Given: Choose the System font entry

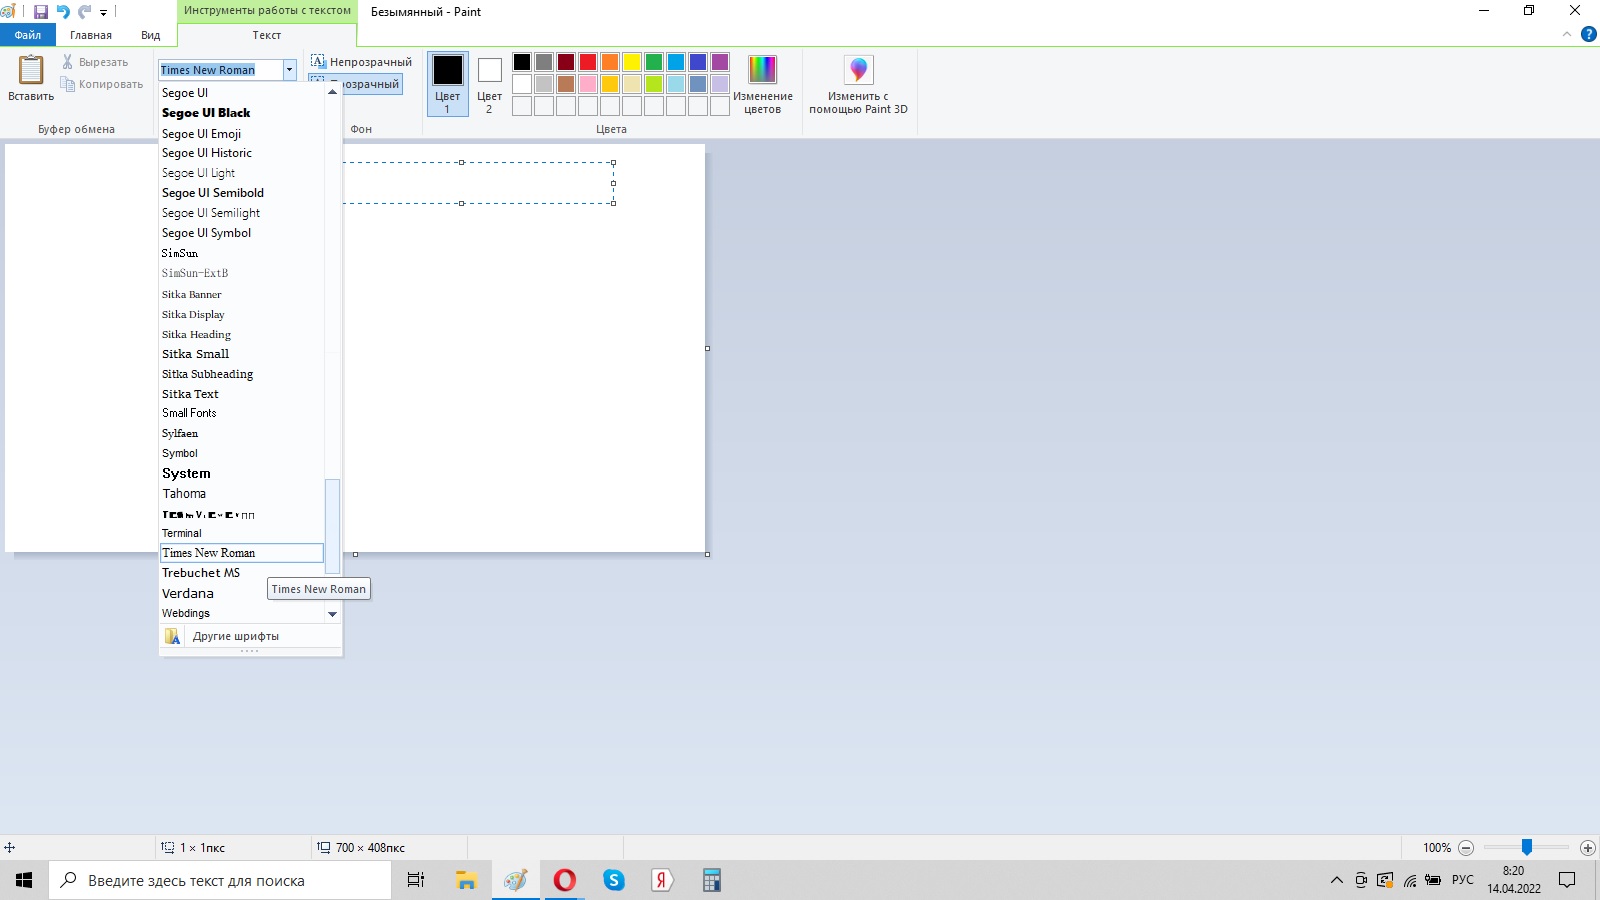Looking at the screenshot, I should click(x=241, y=473).
